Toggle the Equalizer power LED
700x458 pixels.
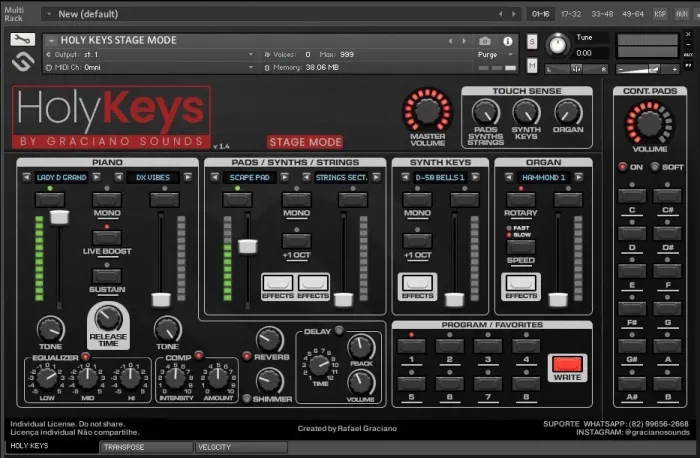85,357
